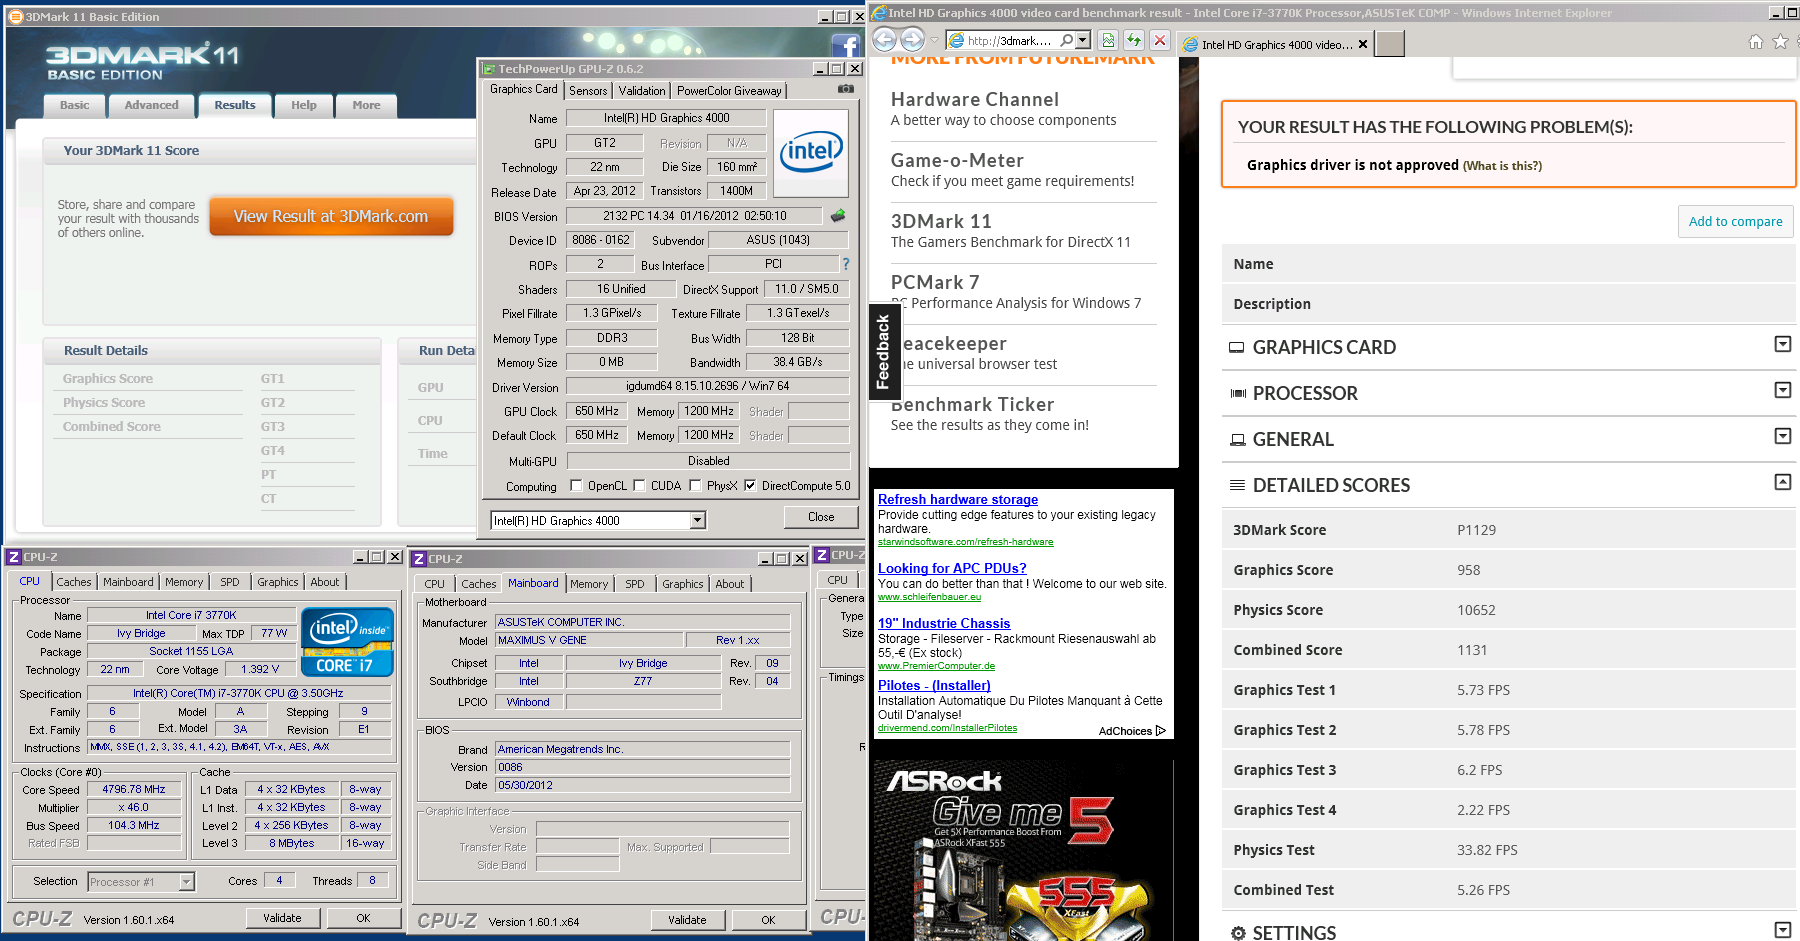Image resolution: width=1800 pixels, height=941 pixels.
Task: Click OK in the Mainboard CPU-Z window
Action: tap(768, 920)
